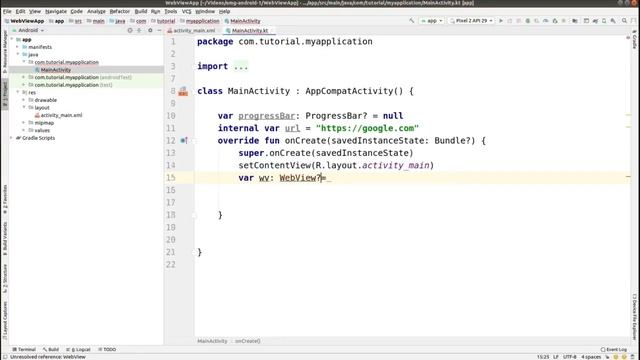Click the LF line separator indicator
The image size is (640, 360).
pyautogui.click(x=556, y=357)
